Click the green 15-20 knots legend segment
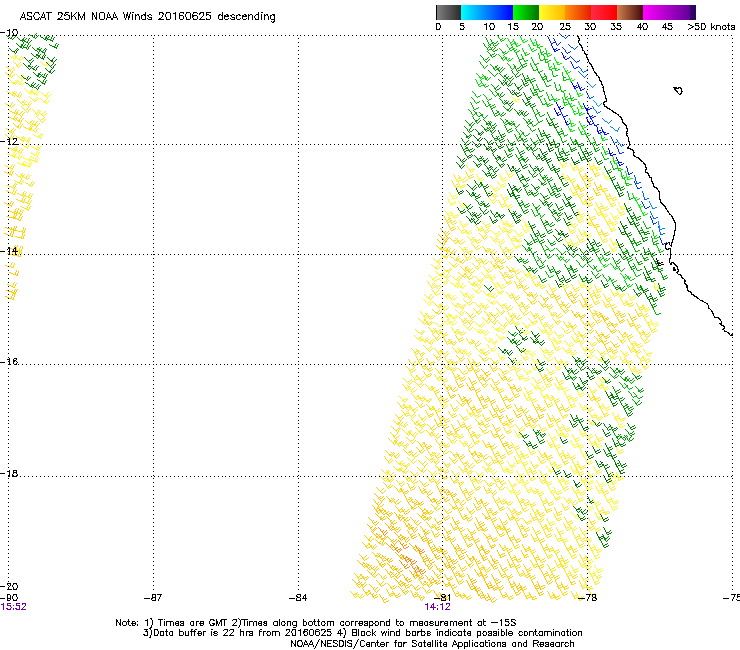 point(526,12)
